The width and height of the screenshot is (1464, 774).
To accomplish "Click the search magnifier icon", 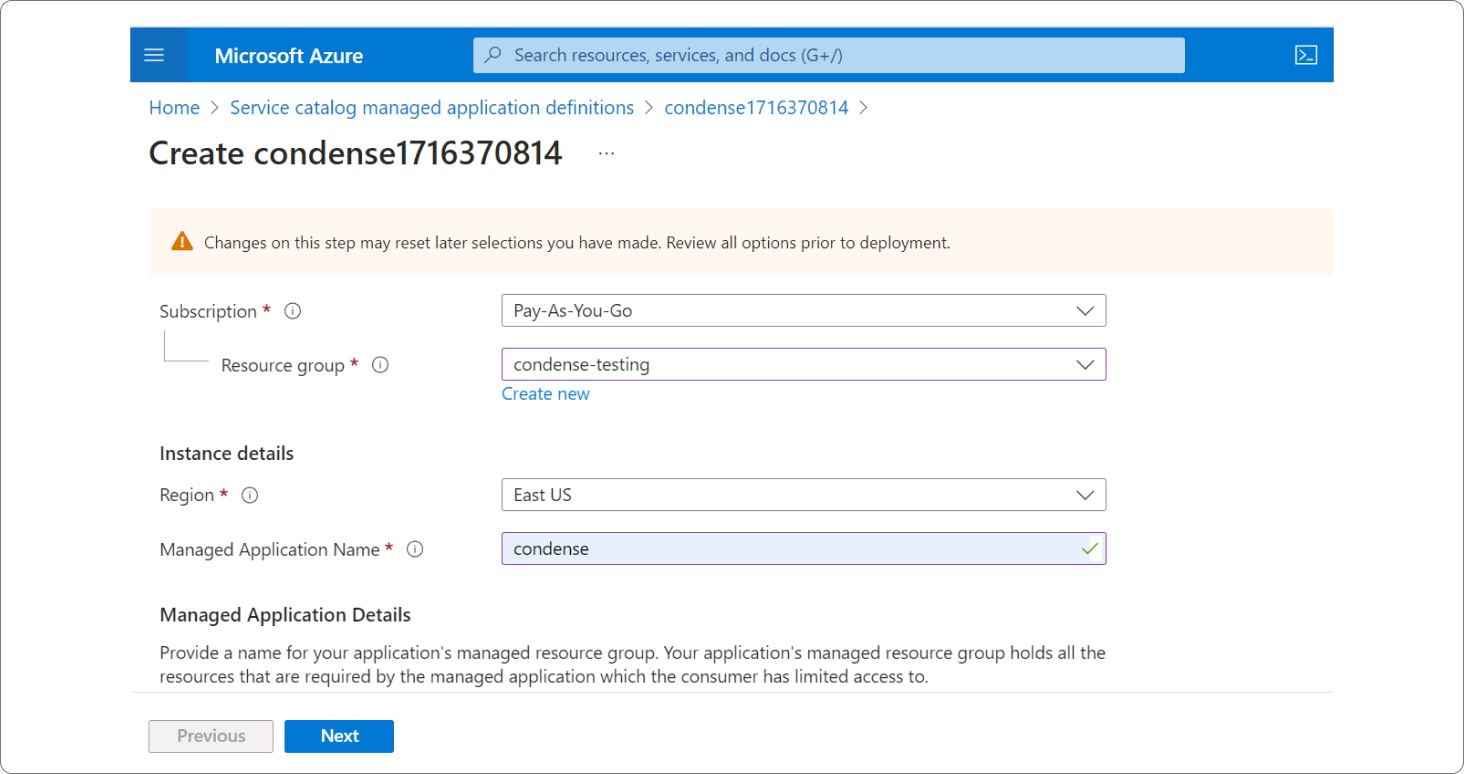I will point(493,55).
